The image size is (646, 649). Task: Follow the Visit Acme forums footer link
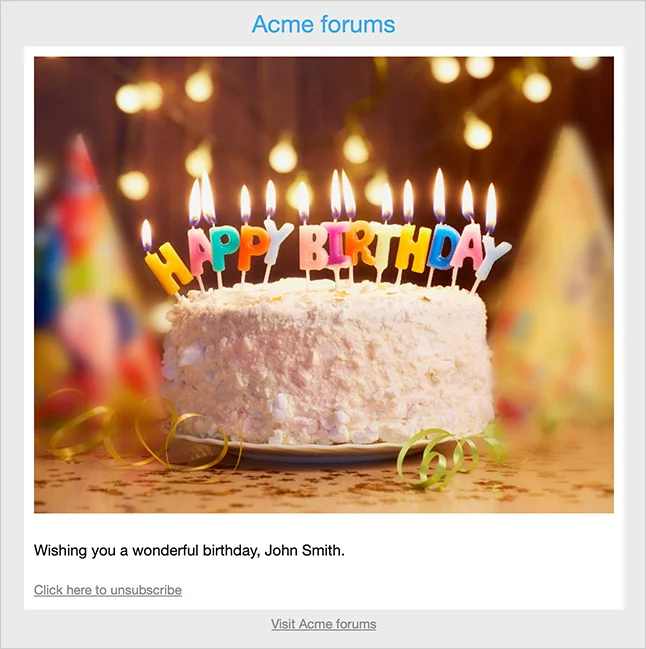click(324, 624)
